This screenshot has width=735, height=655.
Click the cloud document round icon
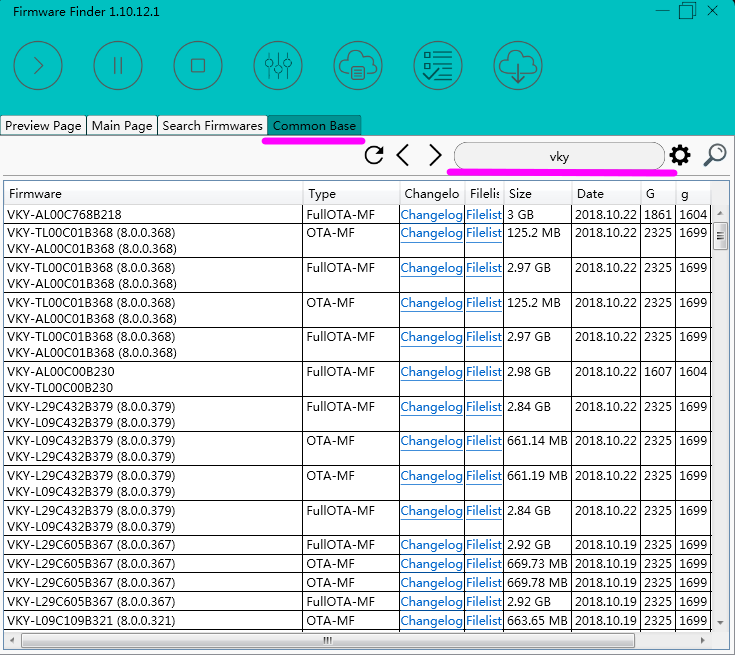point(358,66)
